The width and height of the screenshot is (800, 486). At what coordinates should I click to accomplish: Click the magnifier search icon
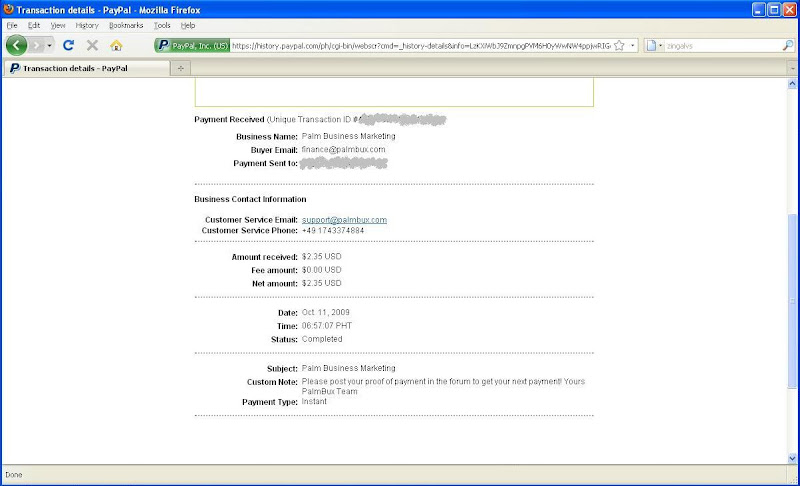(788, 45)
